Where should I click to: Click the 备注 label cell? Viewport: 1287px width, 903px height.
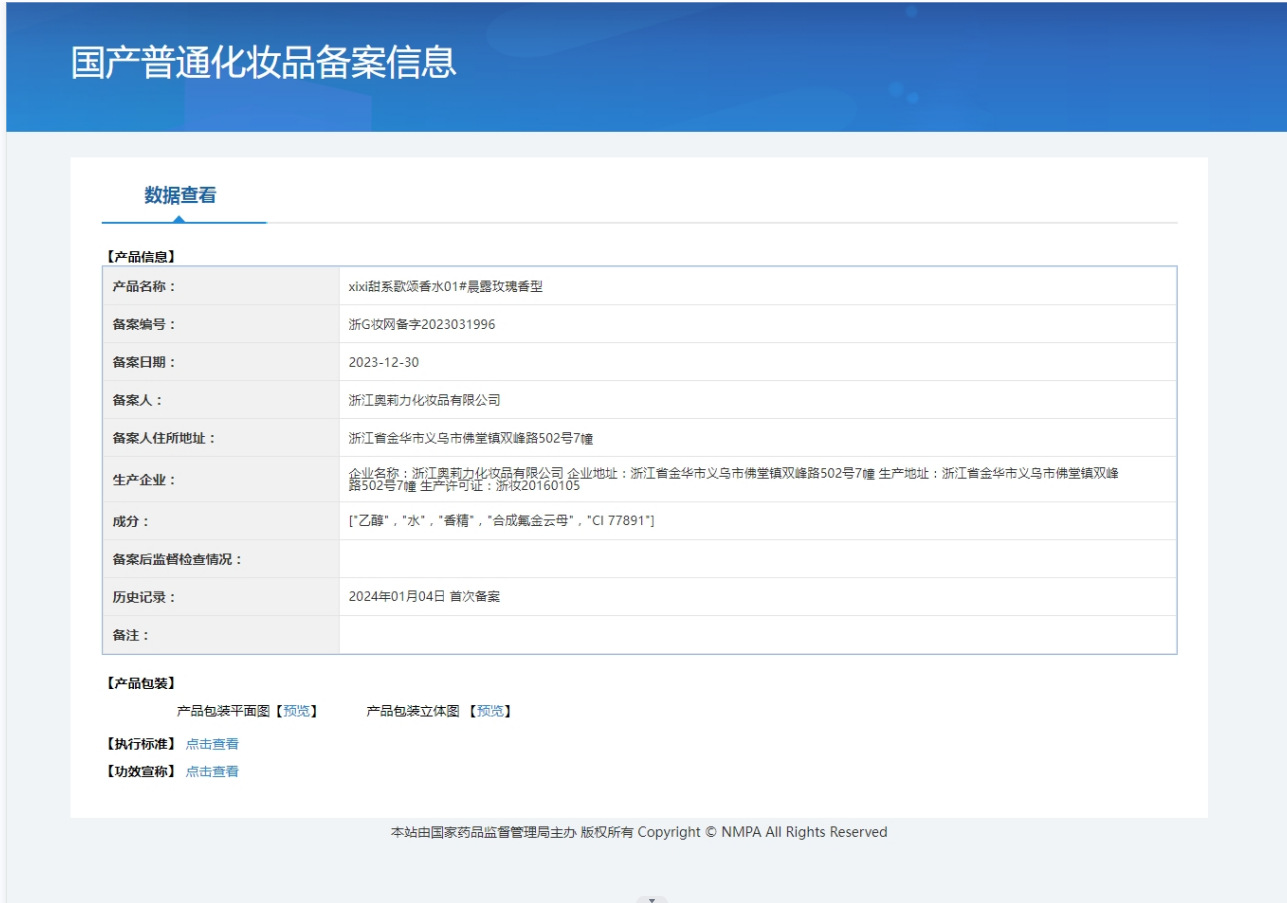(221, 635)
